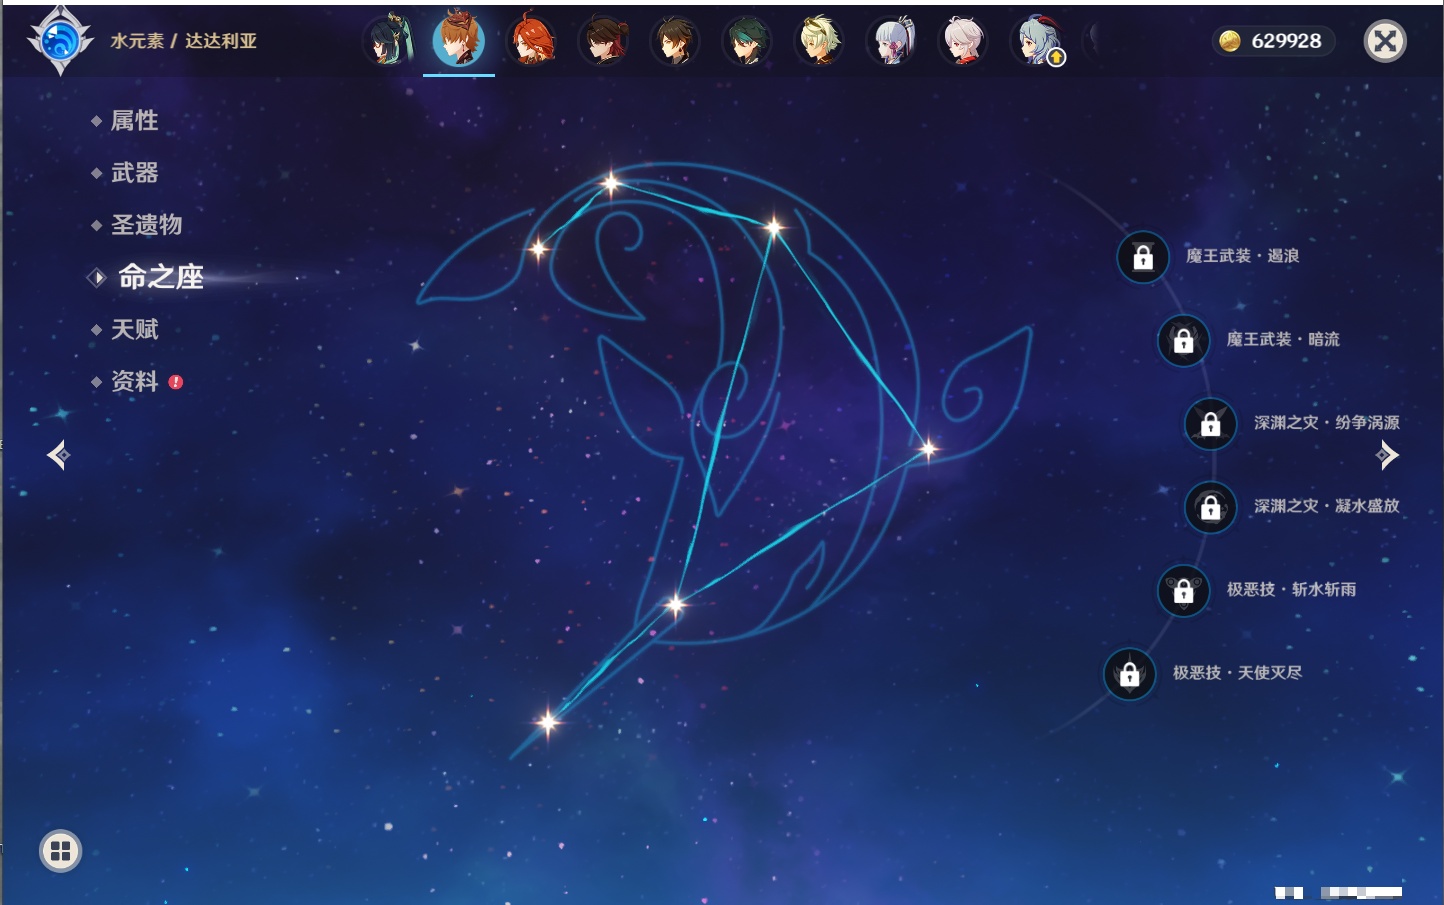Open the constellation label 魔王武装·遏浪
Screen dimensions: 1444x905
pos(1243,256)
